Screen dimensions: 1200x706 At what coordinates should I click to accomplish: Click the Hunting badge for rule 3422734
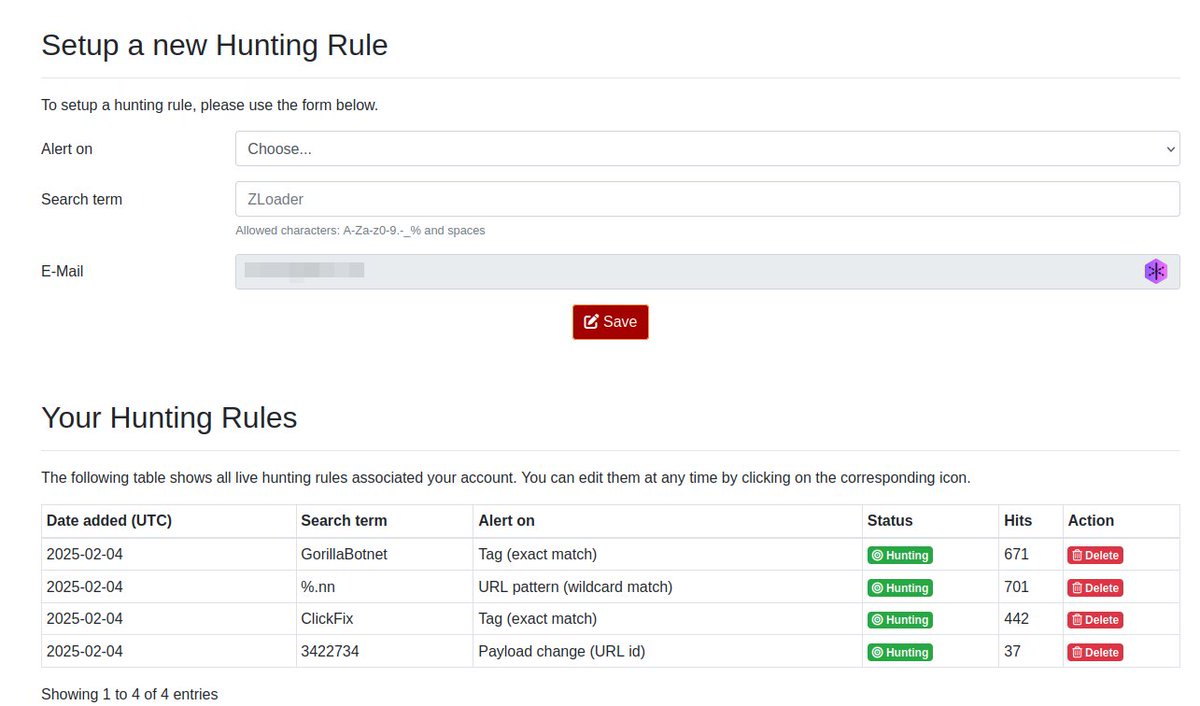point(900,651)
